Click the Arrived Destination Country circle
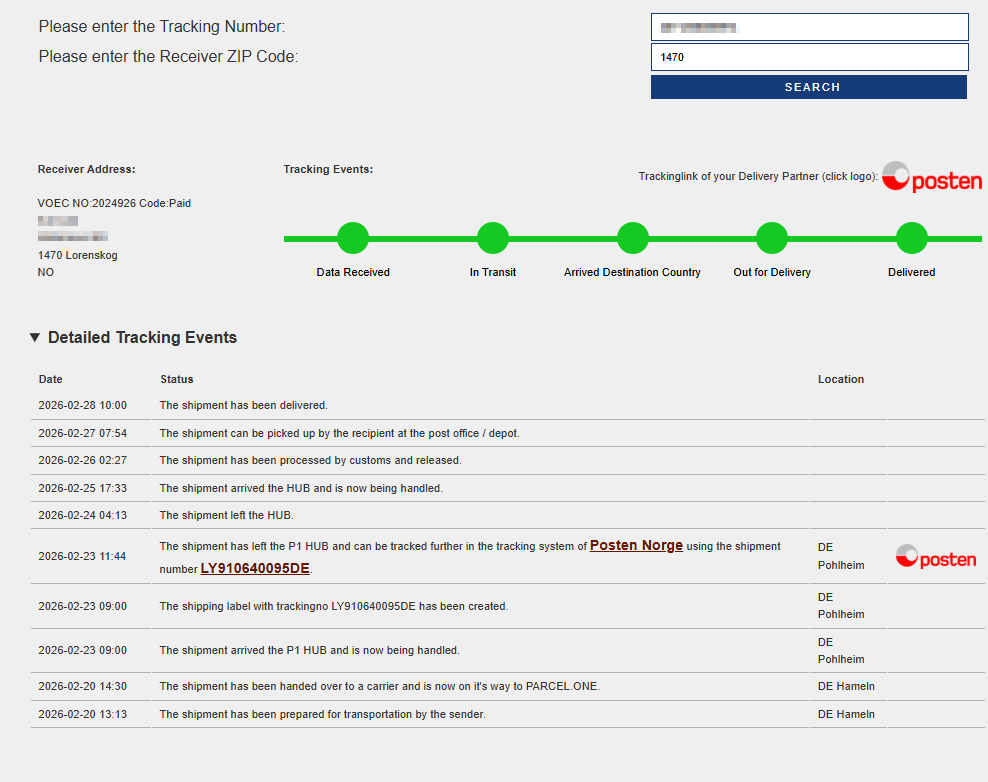Screen dimensions: 988x782 (632, 238)
